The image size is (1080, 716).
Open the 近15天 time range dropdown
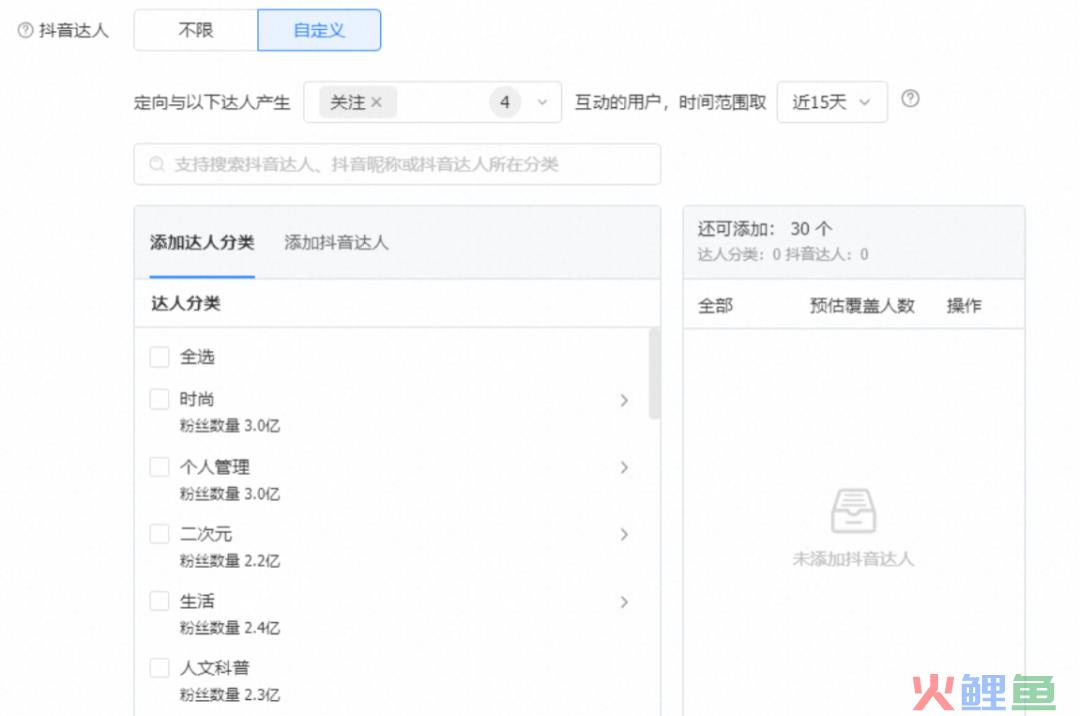pyautogui.click(x=832, y=102)
